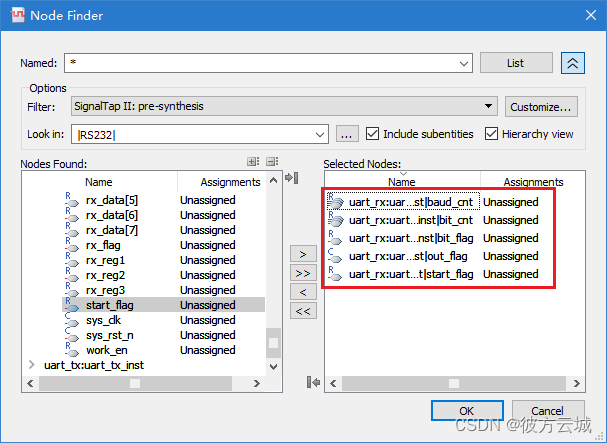
Task: Click the bit_flag node icon in Selected Nodes
Action: click(335, 238)
